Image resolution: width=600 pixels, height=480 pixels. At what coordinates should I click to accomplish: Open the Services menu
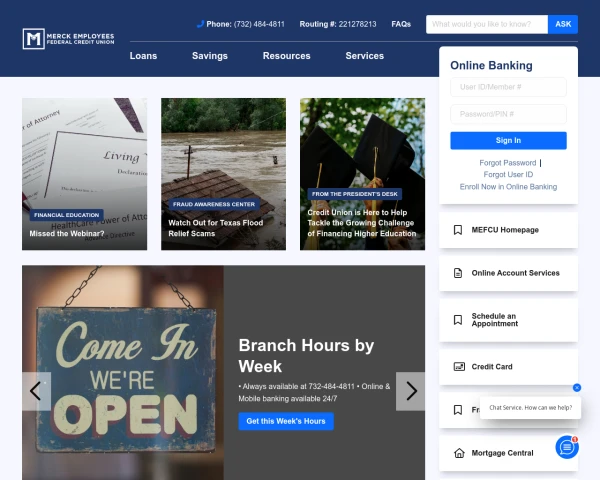pyautogui.click(x=364, y=56)
